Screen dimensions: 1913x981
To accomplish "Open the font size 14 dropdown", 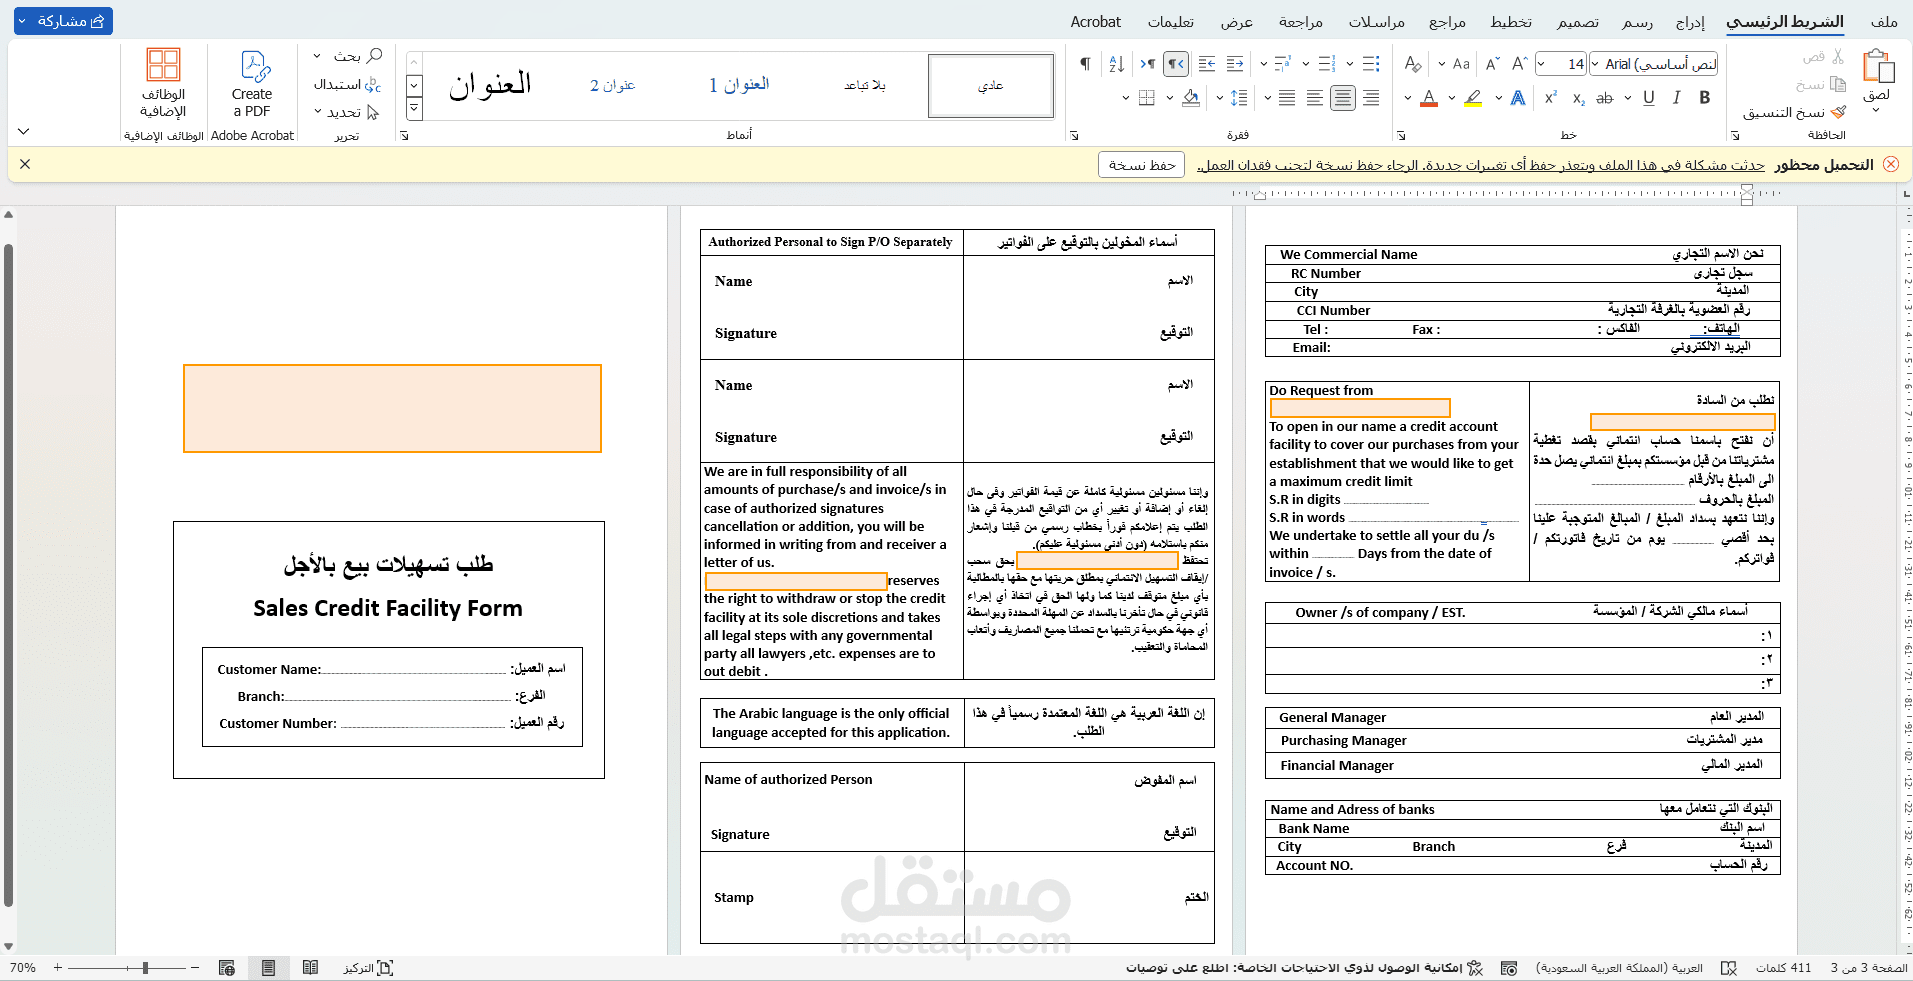I will 1542,64.
